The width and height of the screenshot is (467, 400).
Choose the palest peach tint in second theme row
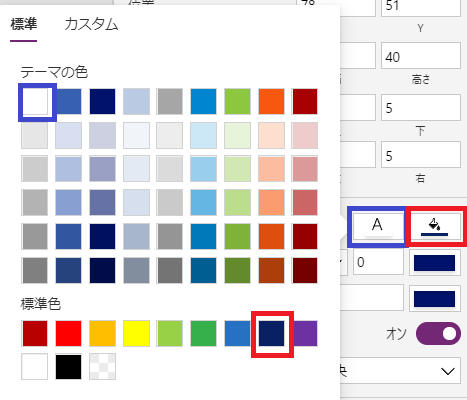[271, 135]
